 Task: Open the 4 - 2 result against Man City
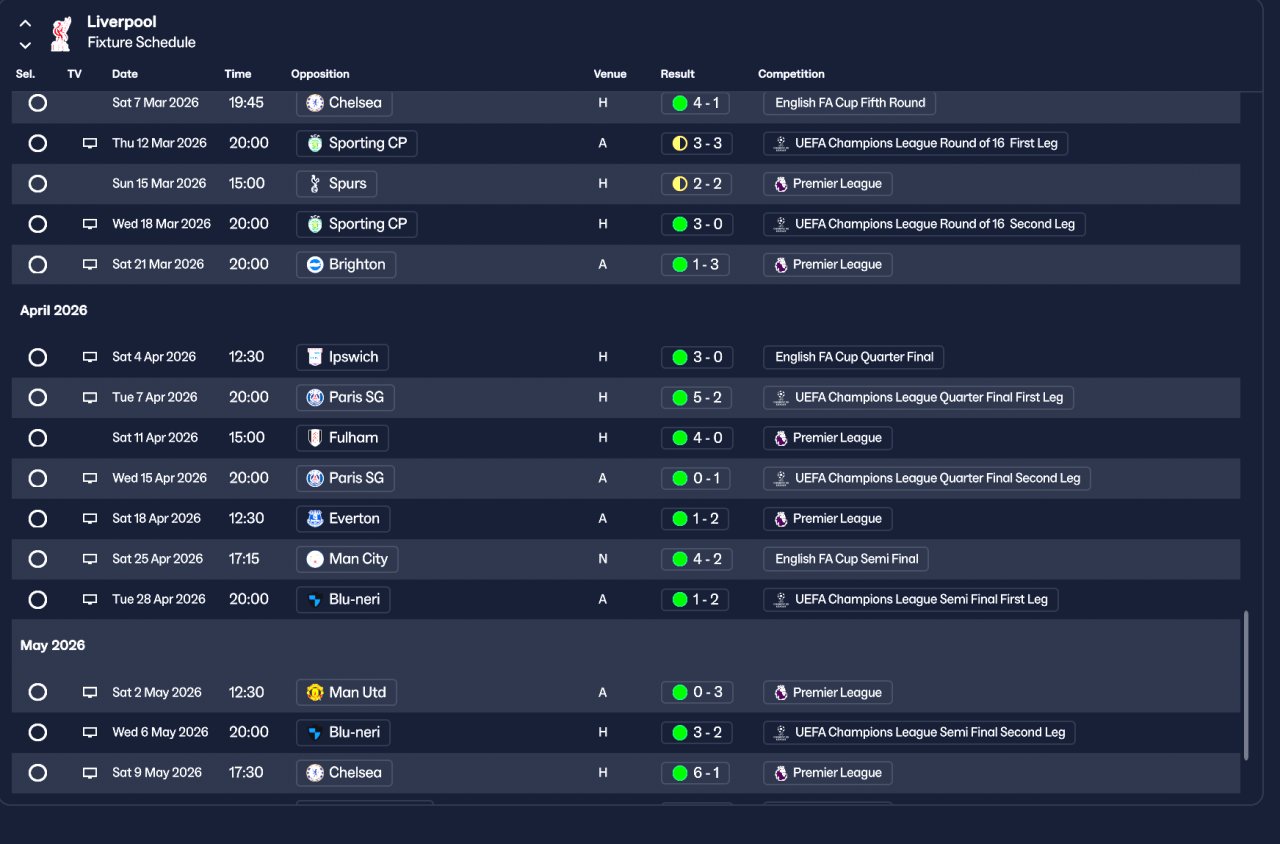click(696, 559)
